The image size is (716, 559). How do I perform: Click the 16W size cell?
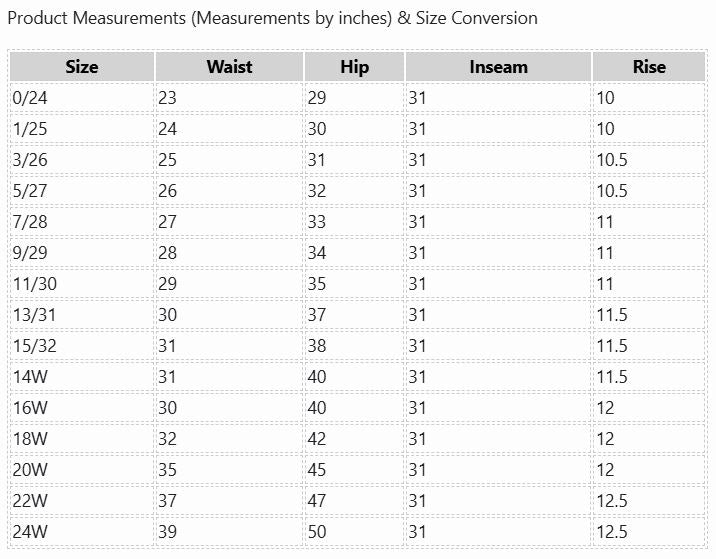pos(30,408)
